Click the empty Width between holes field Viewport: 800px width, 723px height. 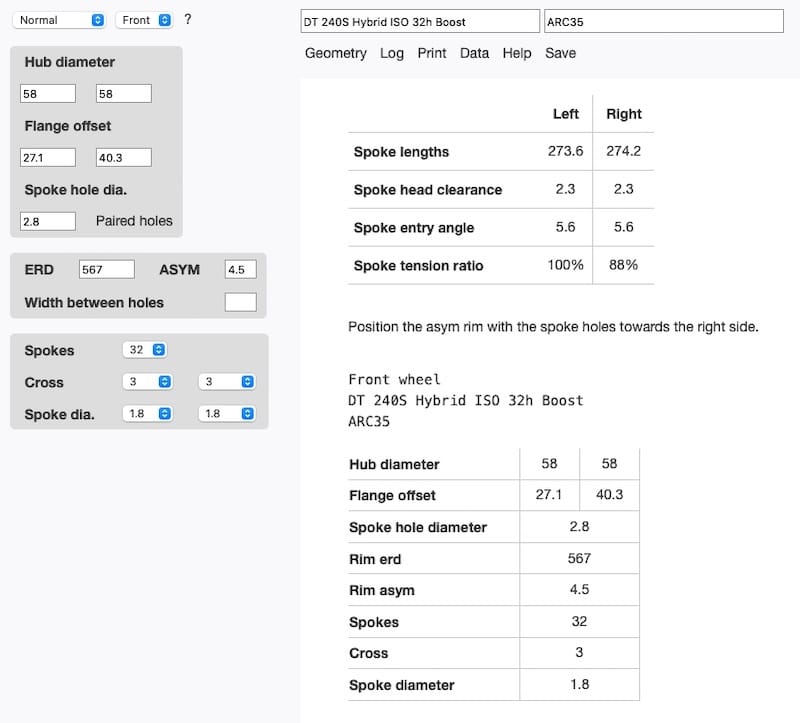point(240,302)
